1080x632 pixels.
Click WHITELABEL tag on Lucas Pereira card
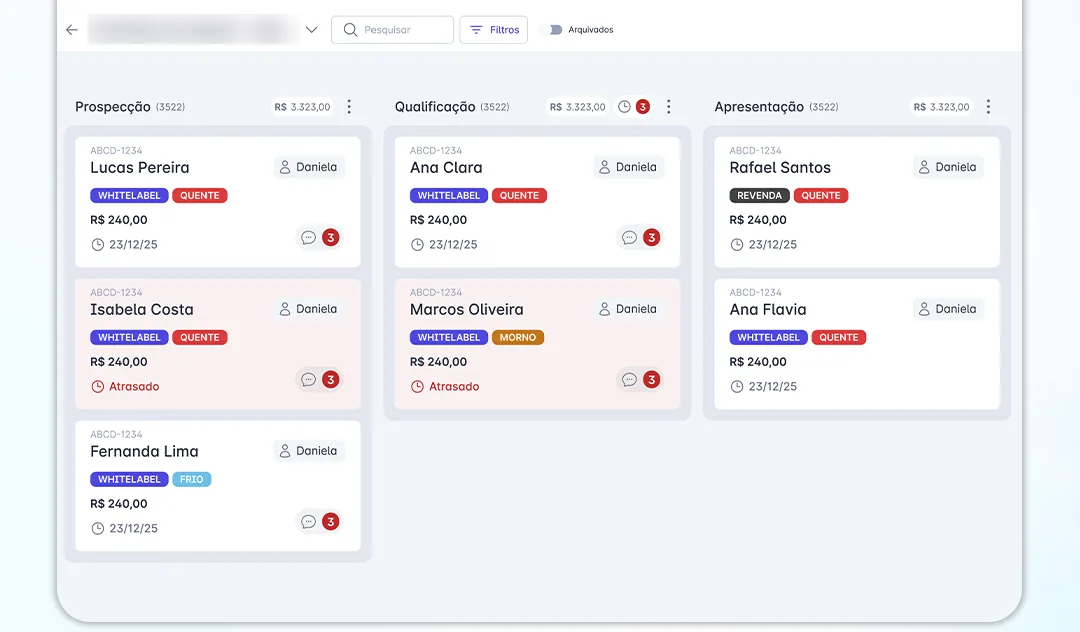tap(129, 196)
